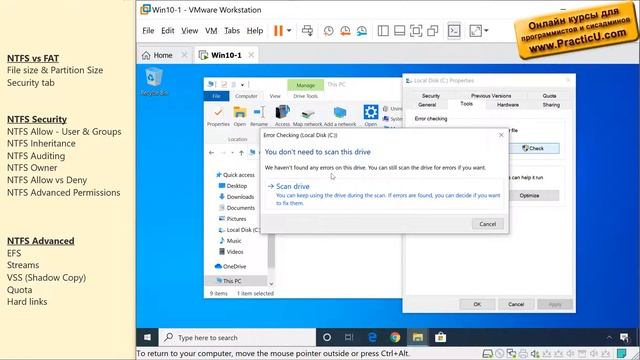The height and width of the screenshot is (360, 640).
Task: Click OK in Local Disk Properties
Action: click(477, 304)
